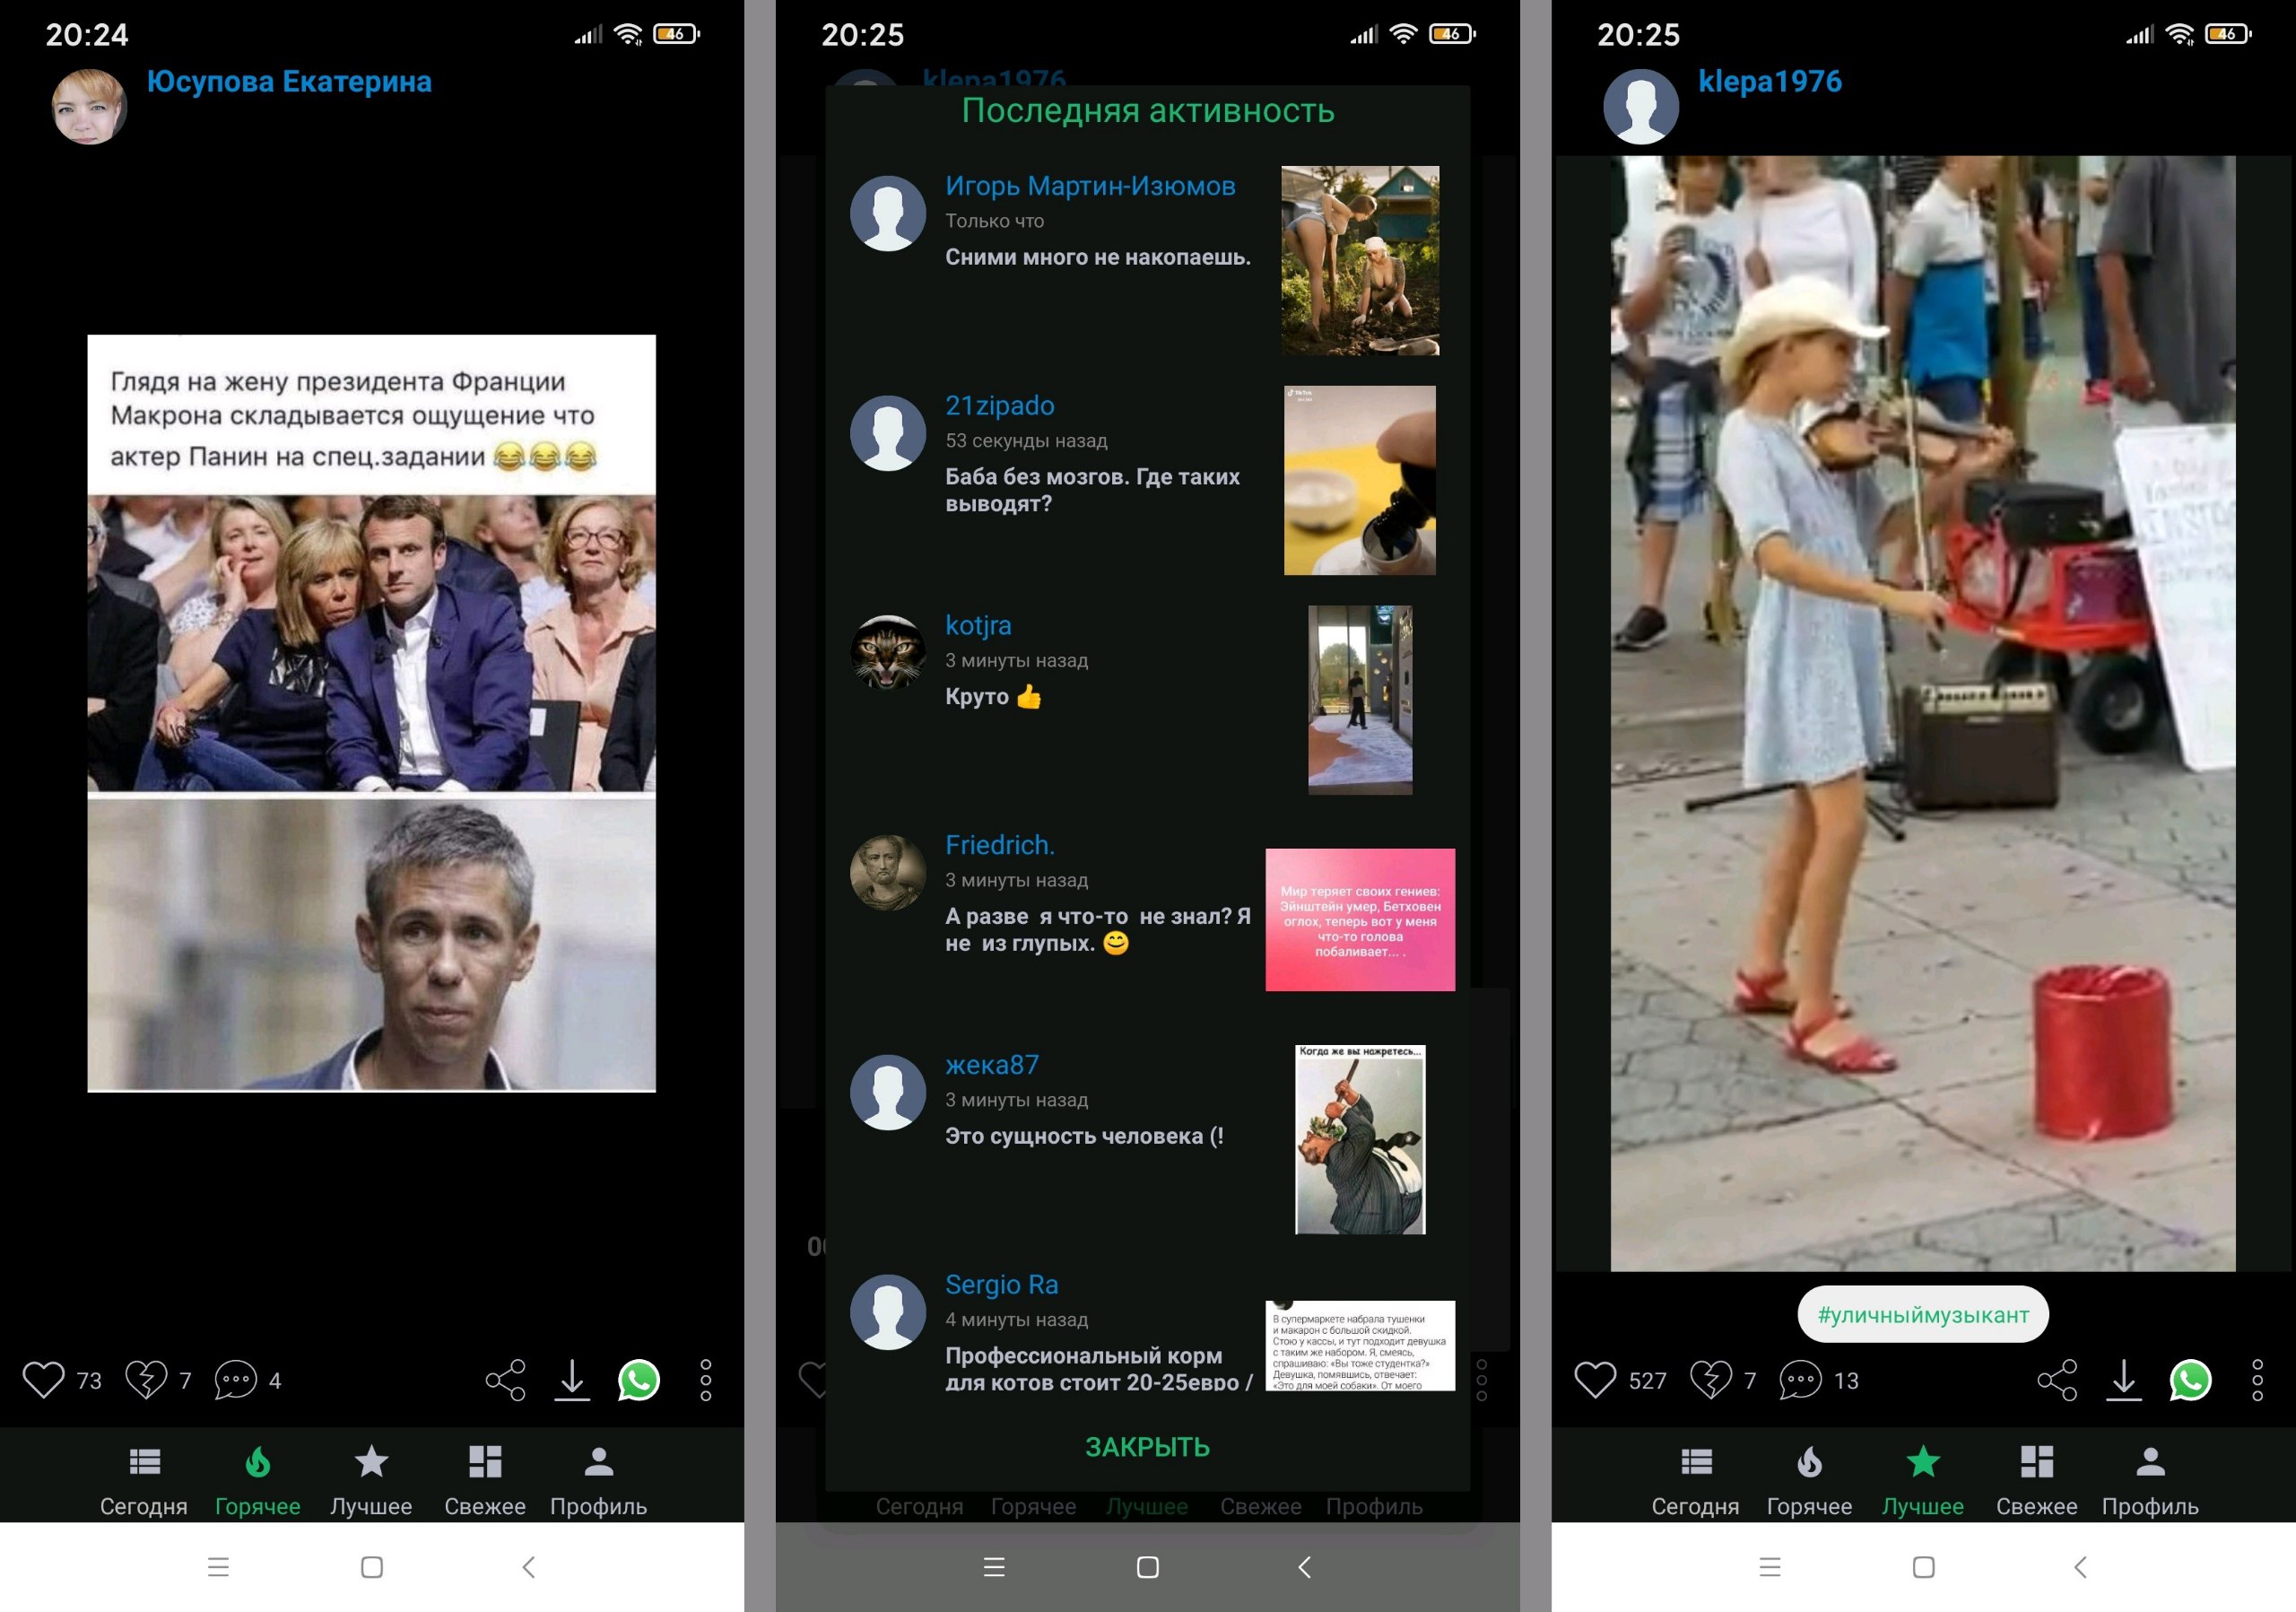The image size is (2296, 1612).
Task: Switch to the Сегодня tab in the left screen
Action: tap(144, 1480)
